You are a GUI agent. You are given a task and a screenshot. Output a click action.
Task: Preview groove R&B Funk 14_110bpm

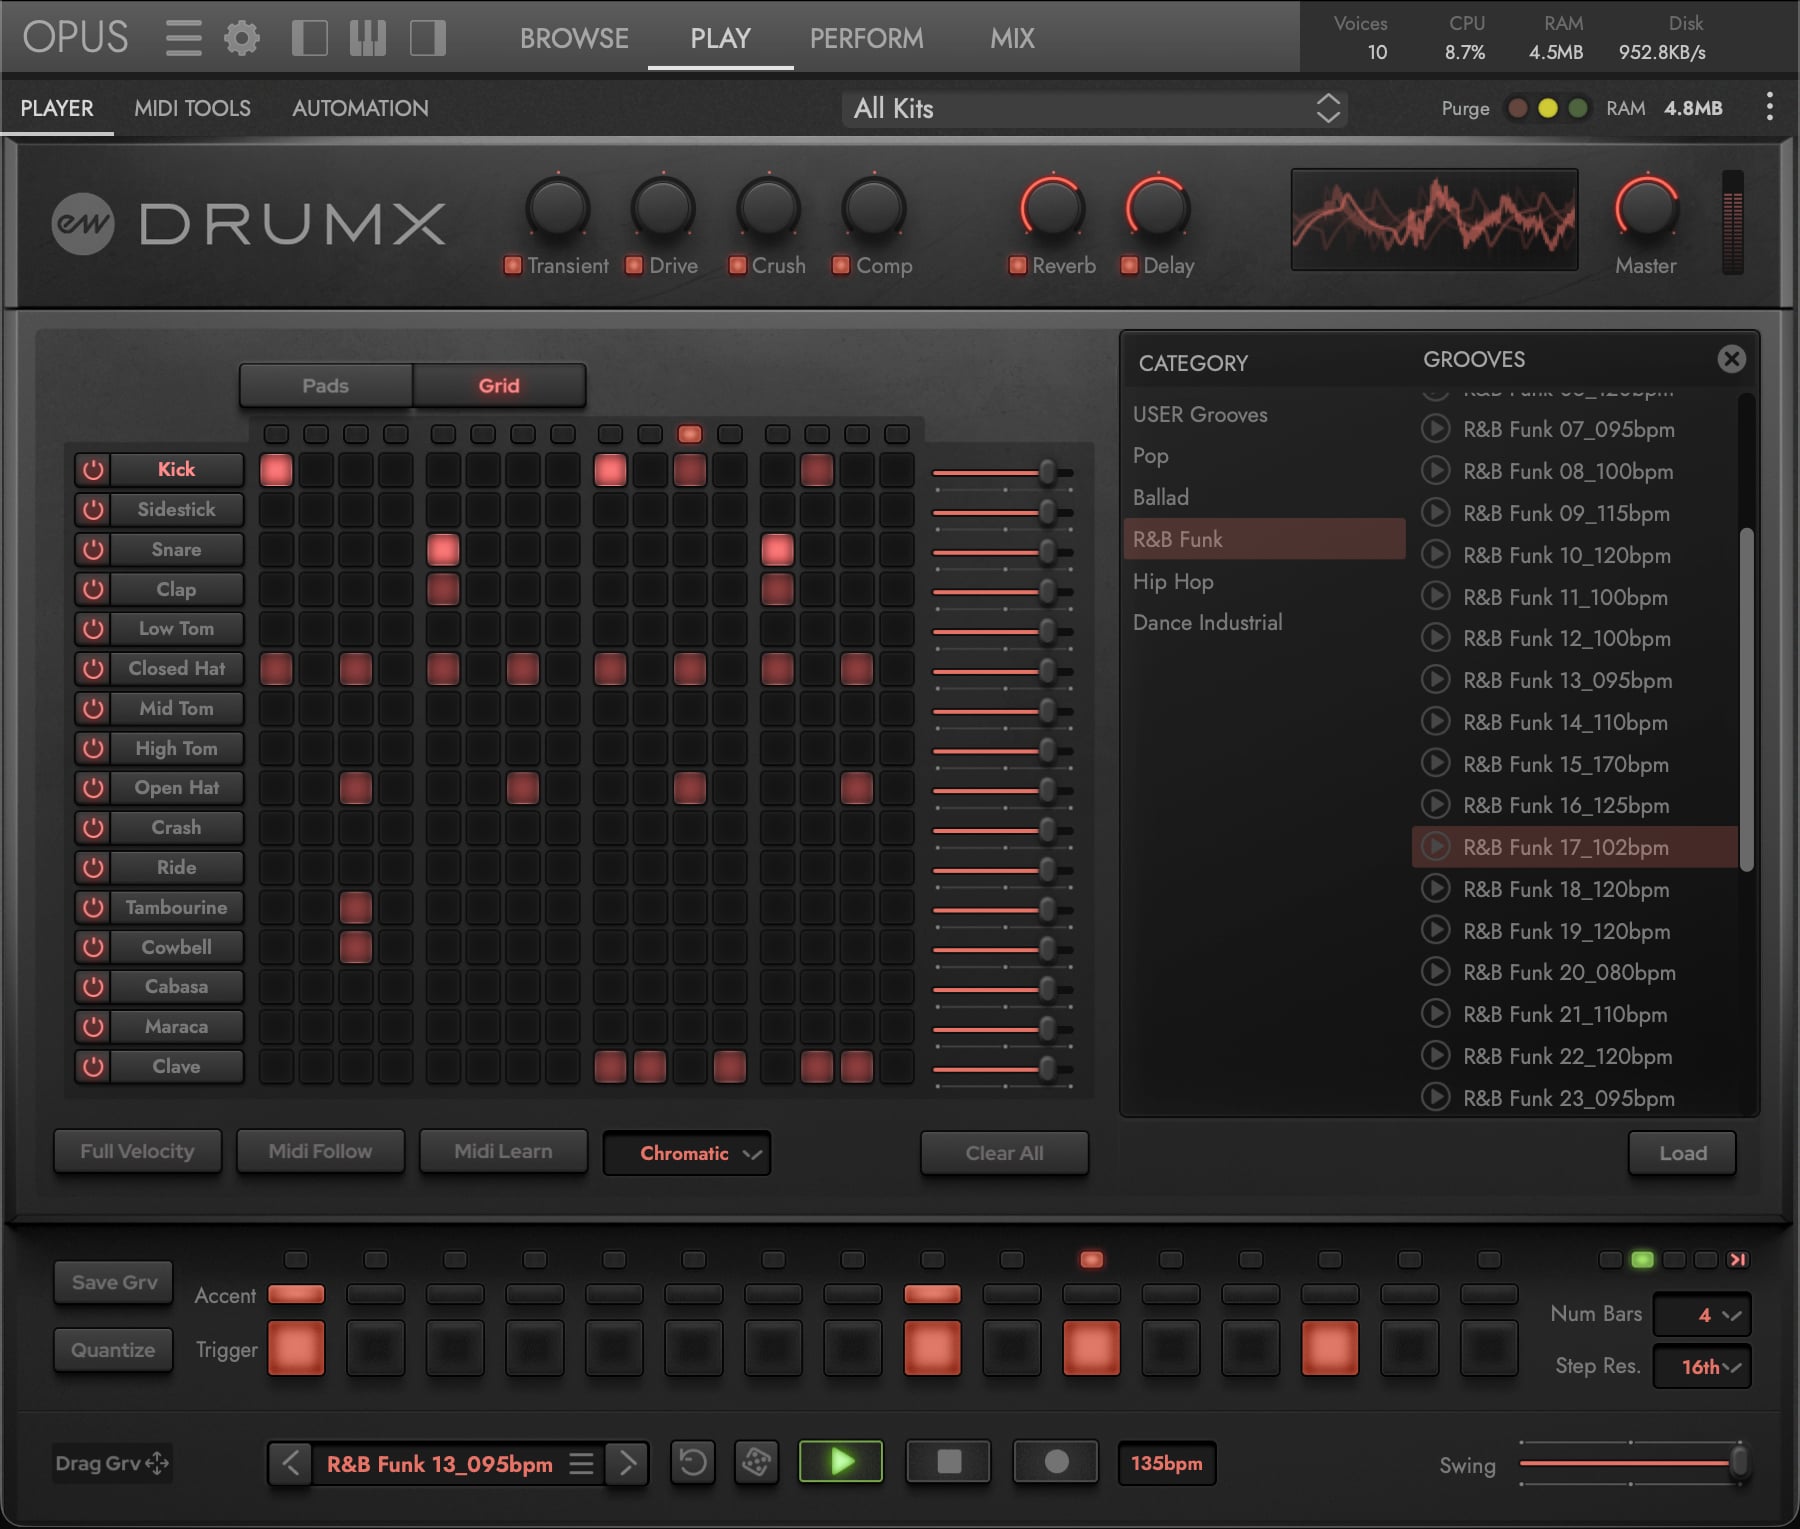1436,721
